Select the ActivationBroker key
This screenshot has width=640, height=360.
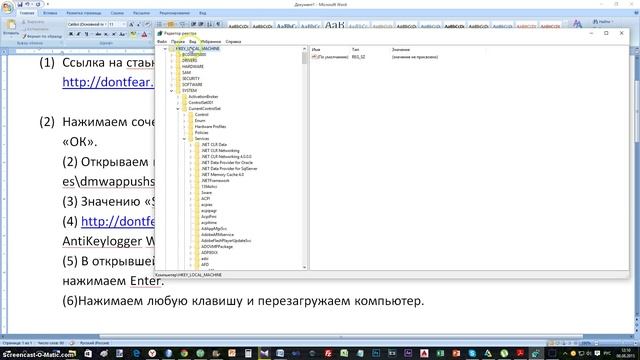click(203, 97)
